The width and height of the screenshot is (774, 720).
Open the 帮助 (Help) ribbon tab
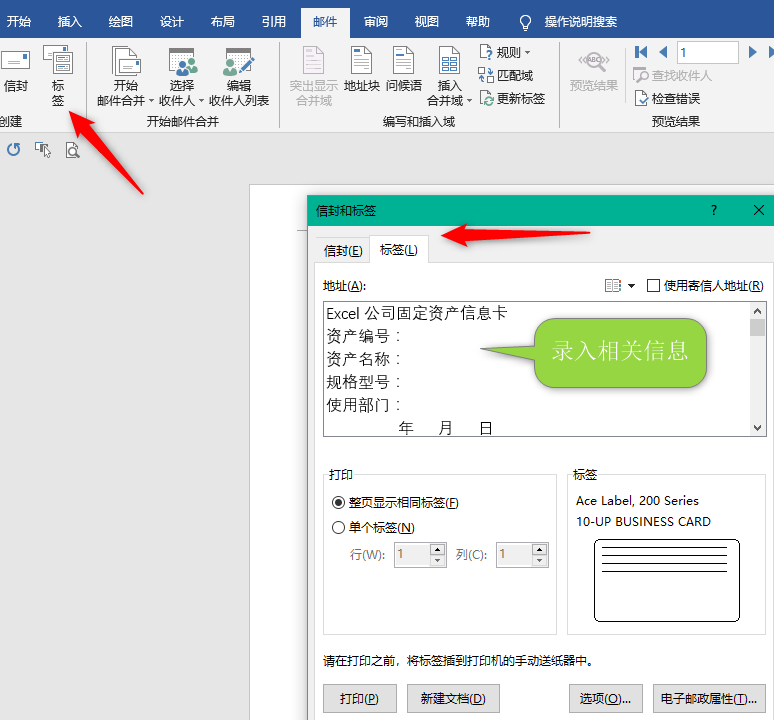pos(477,22)
